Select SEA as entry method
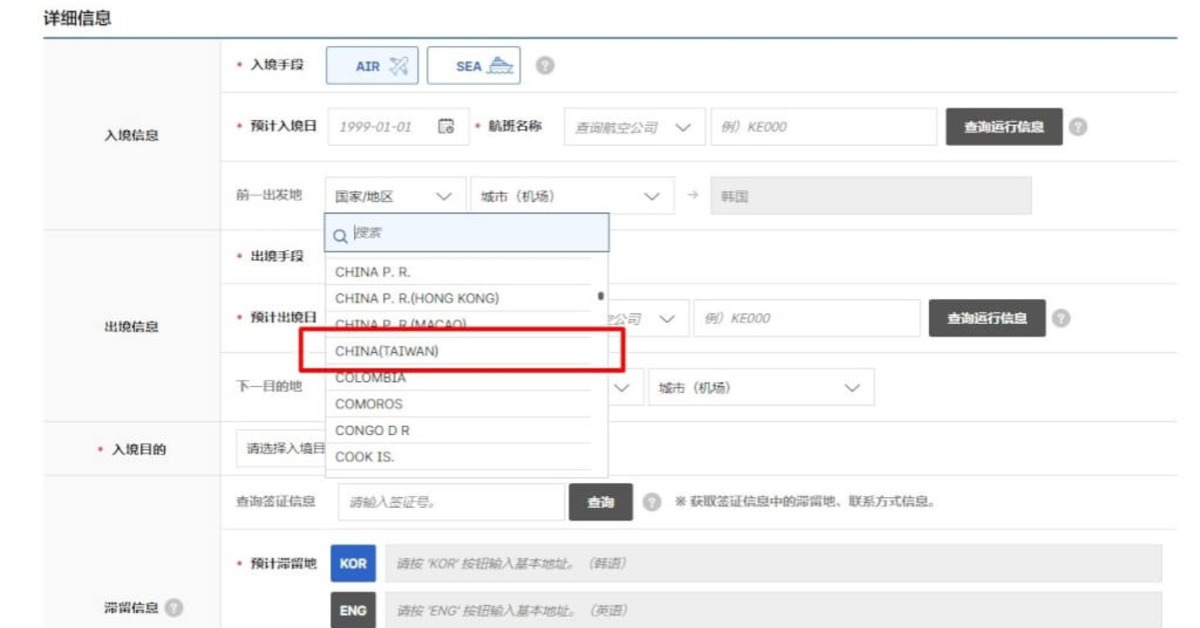This screenshot has height=628, width=1200. [474, 66]
